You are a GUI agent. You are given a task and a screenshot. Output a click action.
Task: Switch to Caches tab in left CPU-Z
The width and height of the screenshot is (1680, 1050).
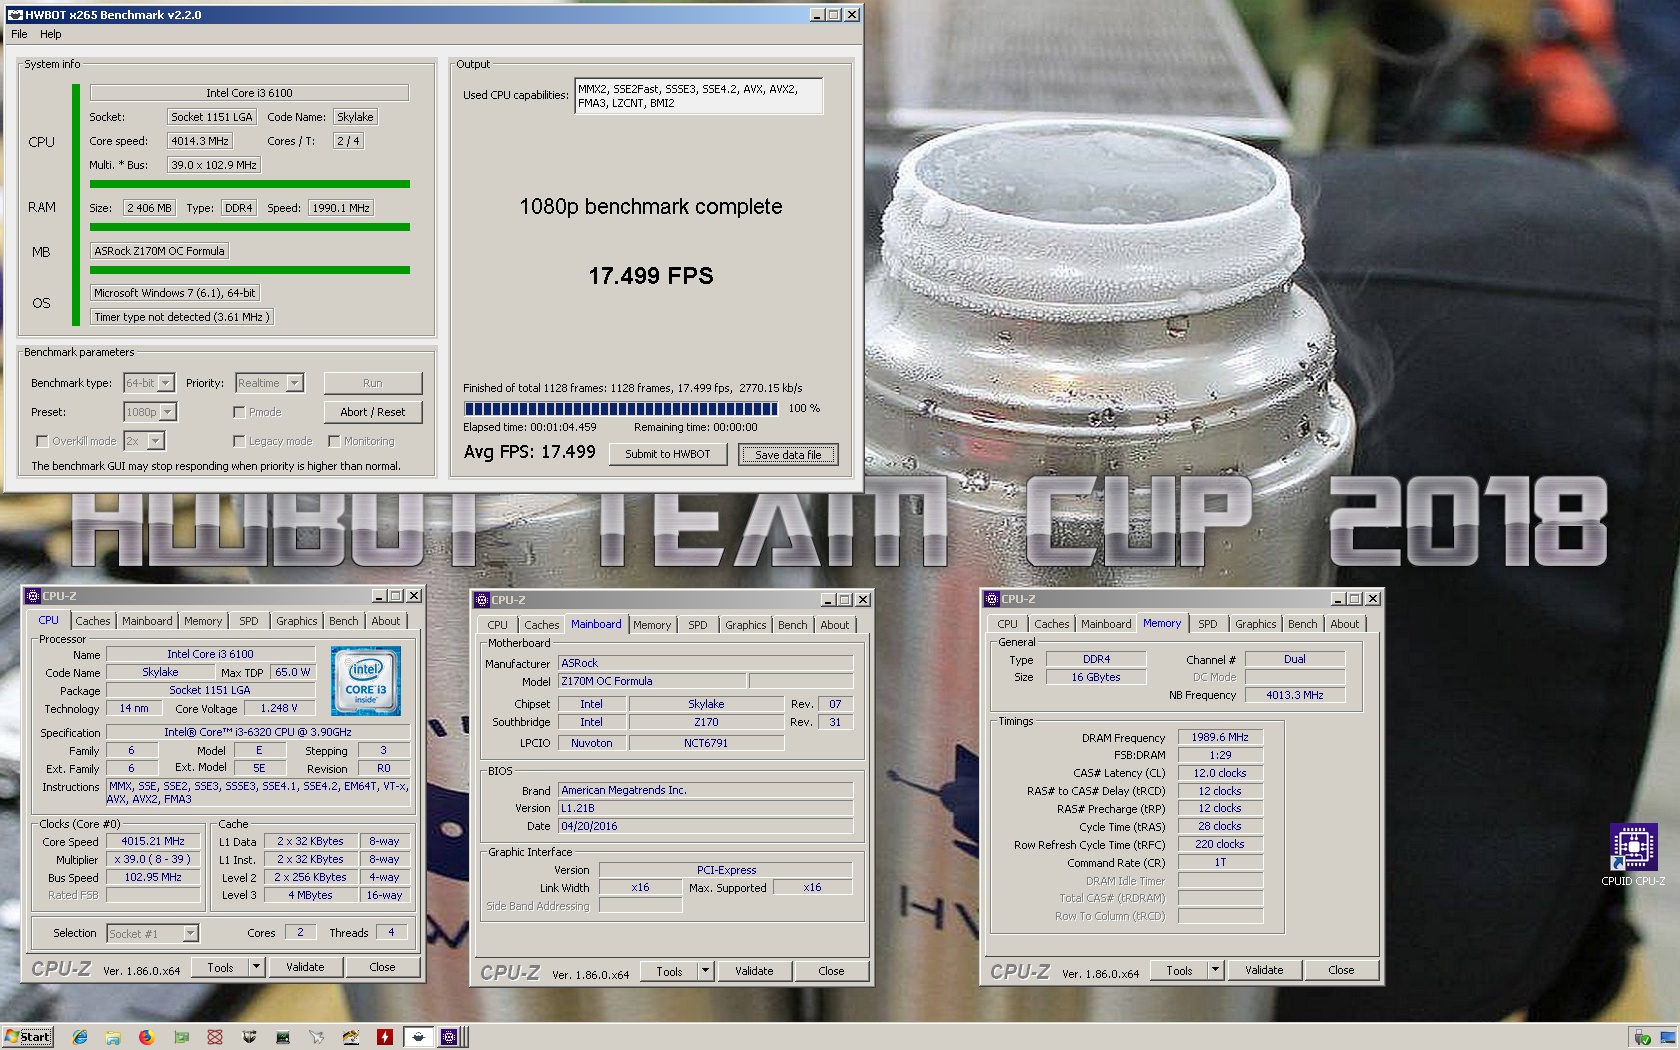pos(93,621)
